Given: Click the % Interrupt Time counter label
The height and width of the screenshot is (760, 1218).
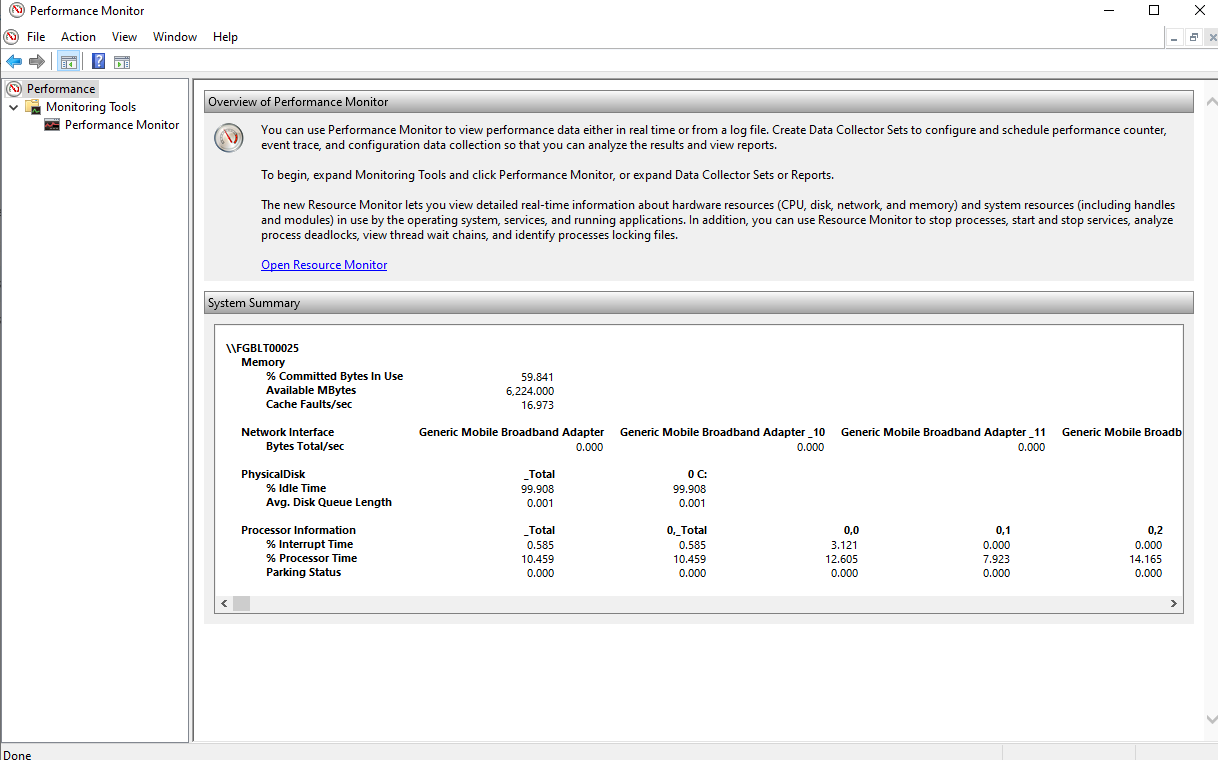Looking at the screenshot, I should tap(309, 544).
